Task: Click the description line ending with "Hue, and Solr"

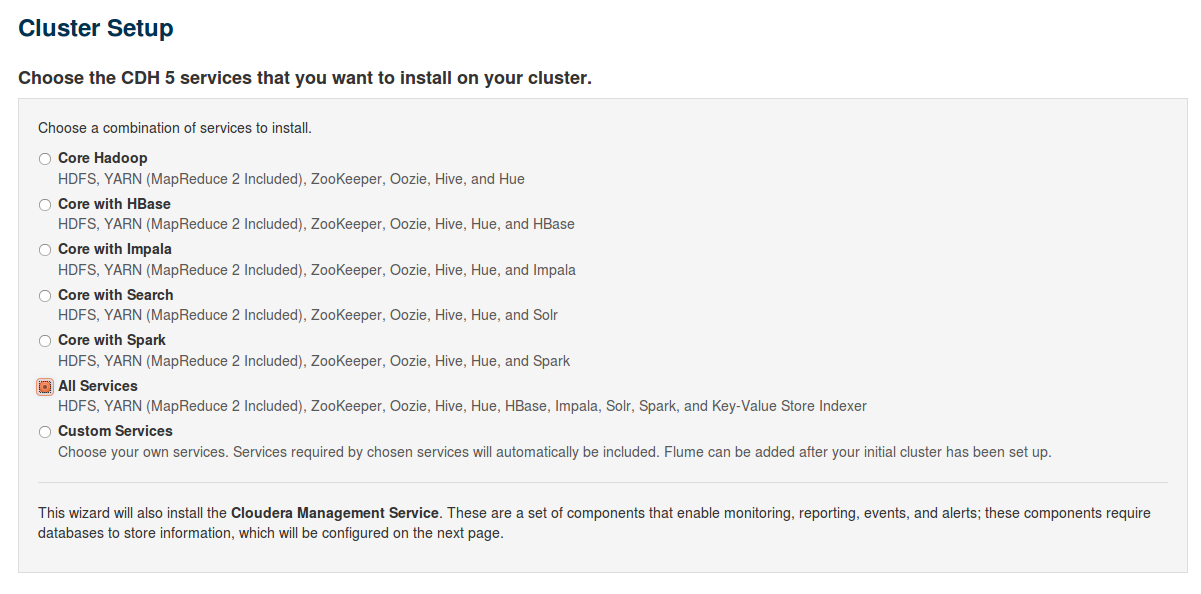Action: (x=308, y=315)
